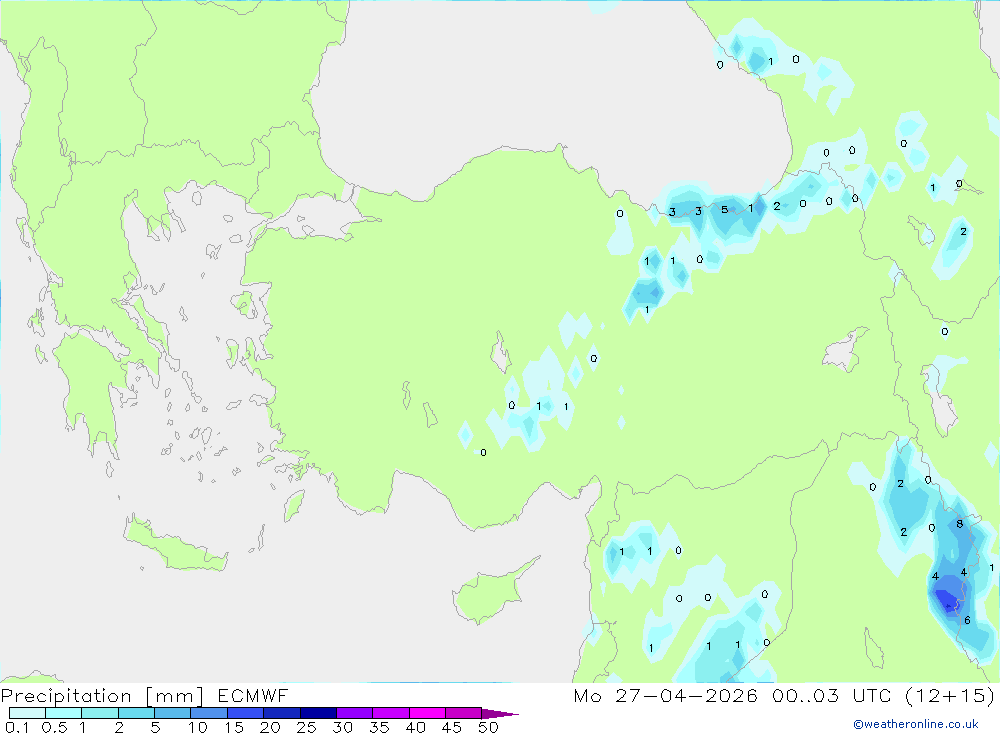Click the 0.1–0.5 mm legend color box
The width and height of the screenshot is (1000, 733).
[x=27, y=713]
